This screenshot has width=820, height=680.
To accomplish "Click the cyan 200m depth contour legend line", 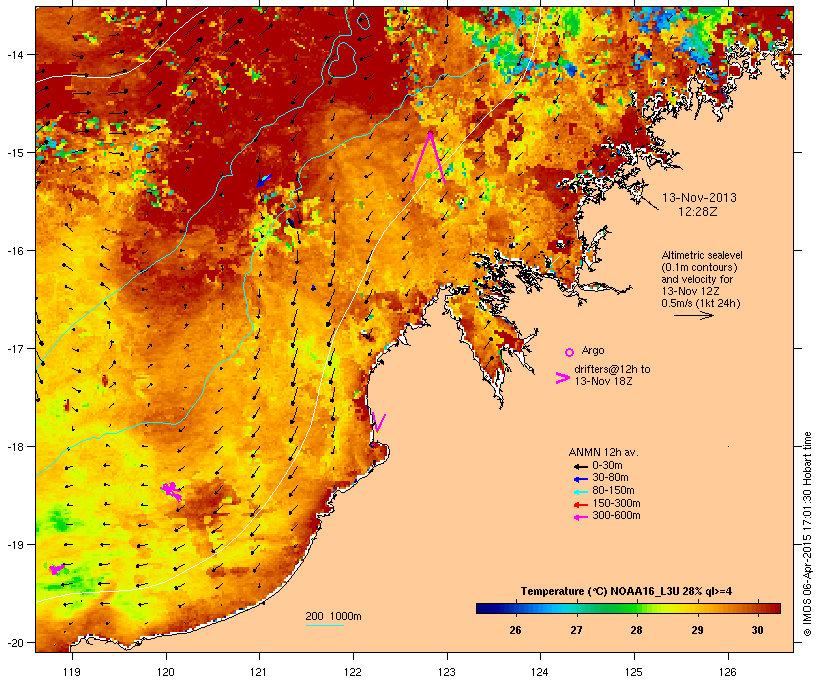I will pos(325,625).
